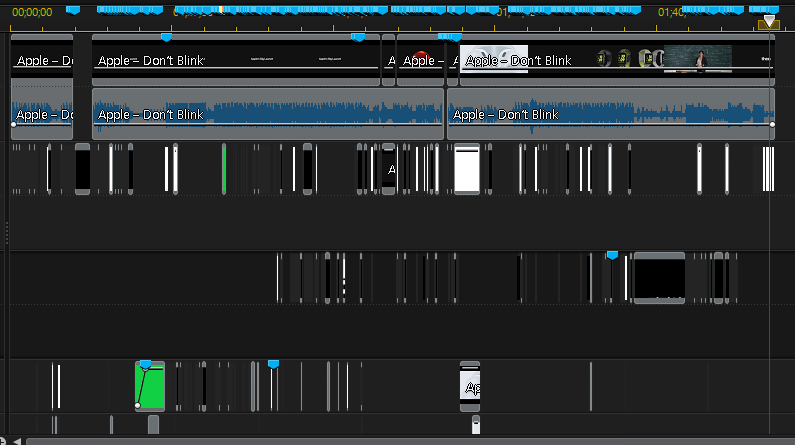Select the white clip labeled Ap on fifth track
The image size is (795, 445).
(x=470, y=386)
